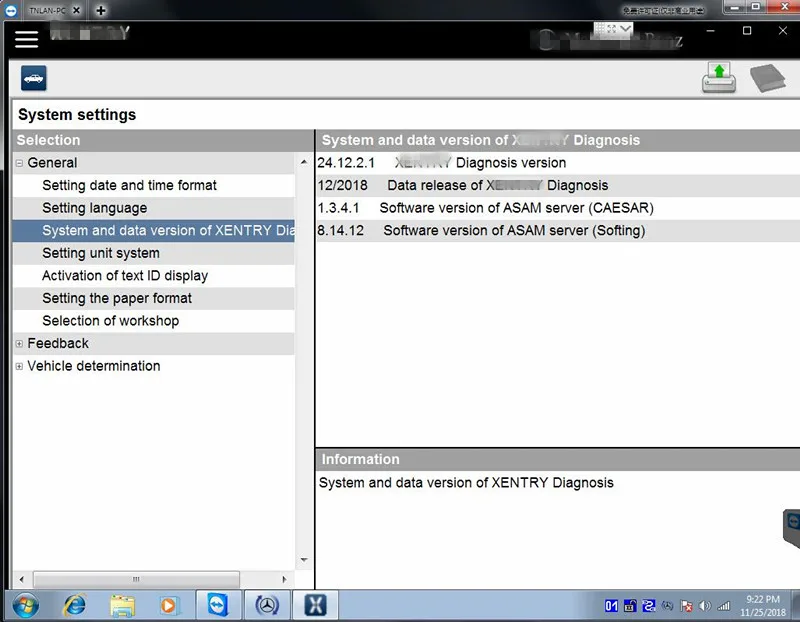Click the 1.3.4.1 CAESAR server row
The width and height of the screenshot is (800, 622).
tap(558, 208)
